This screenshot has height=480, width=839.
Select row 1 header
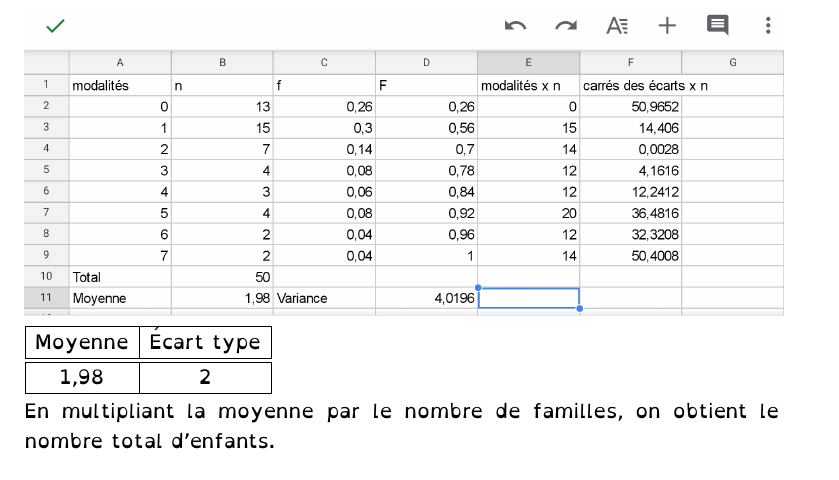point(46,86)
